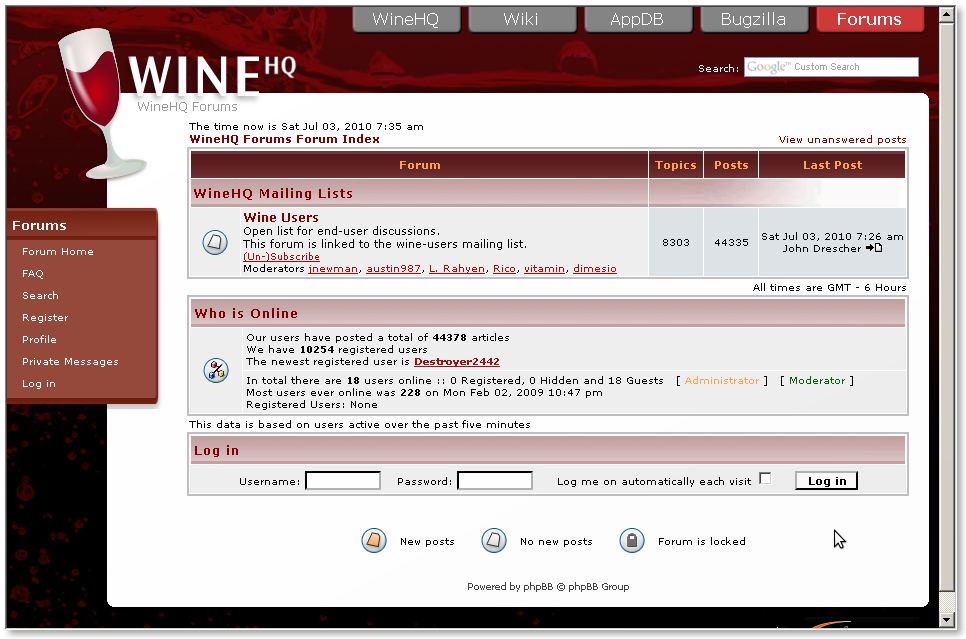Image resolution: width=966 pixels, height=639 pixels.
Task: Click the Who is Online users icon
Action: (x=216, y=370)
